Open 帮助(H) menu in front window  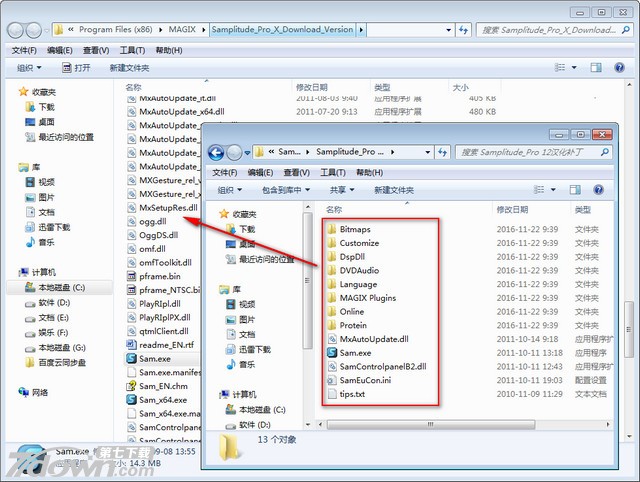tap(369, 173)
